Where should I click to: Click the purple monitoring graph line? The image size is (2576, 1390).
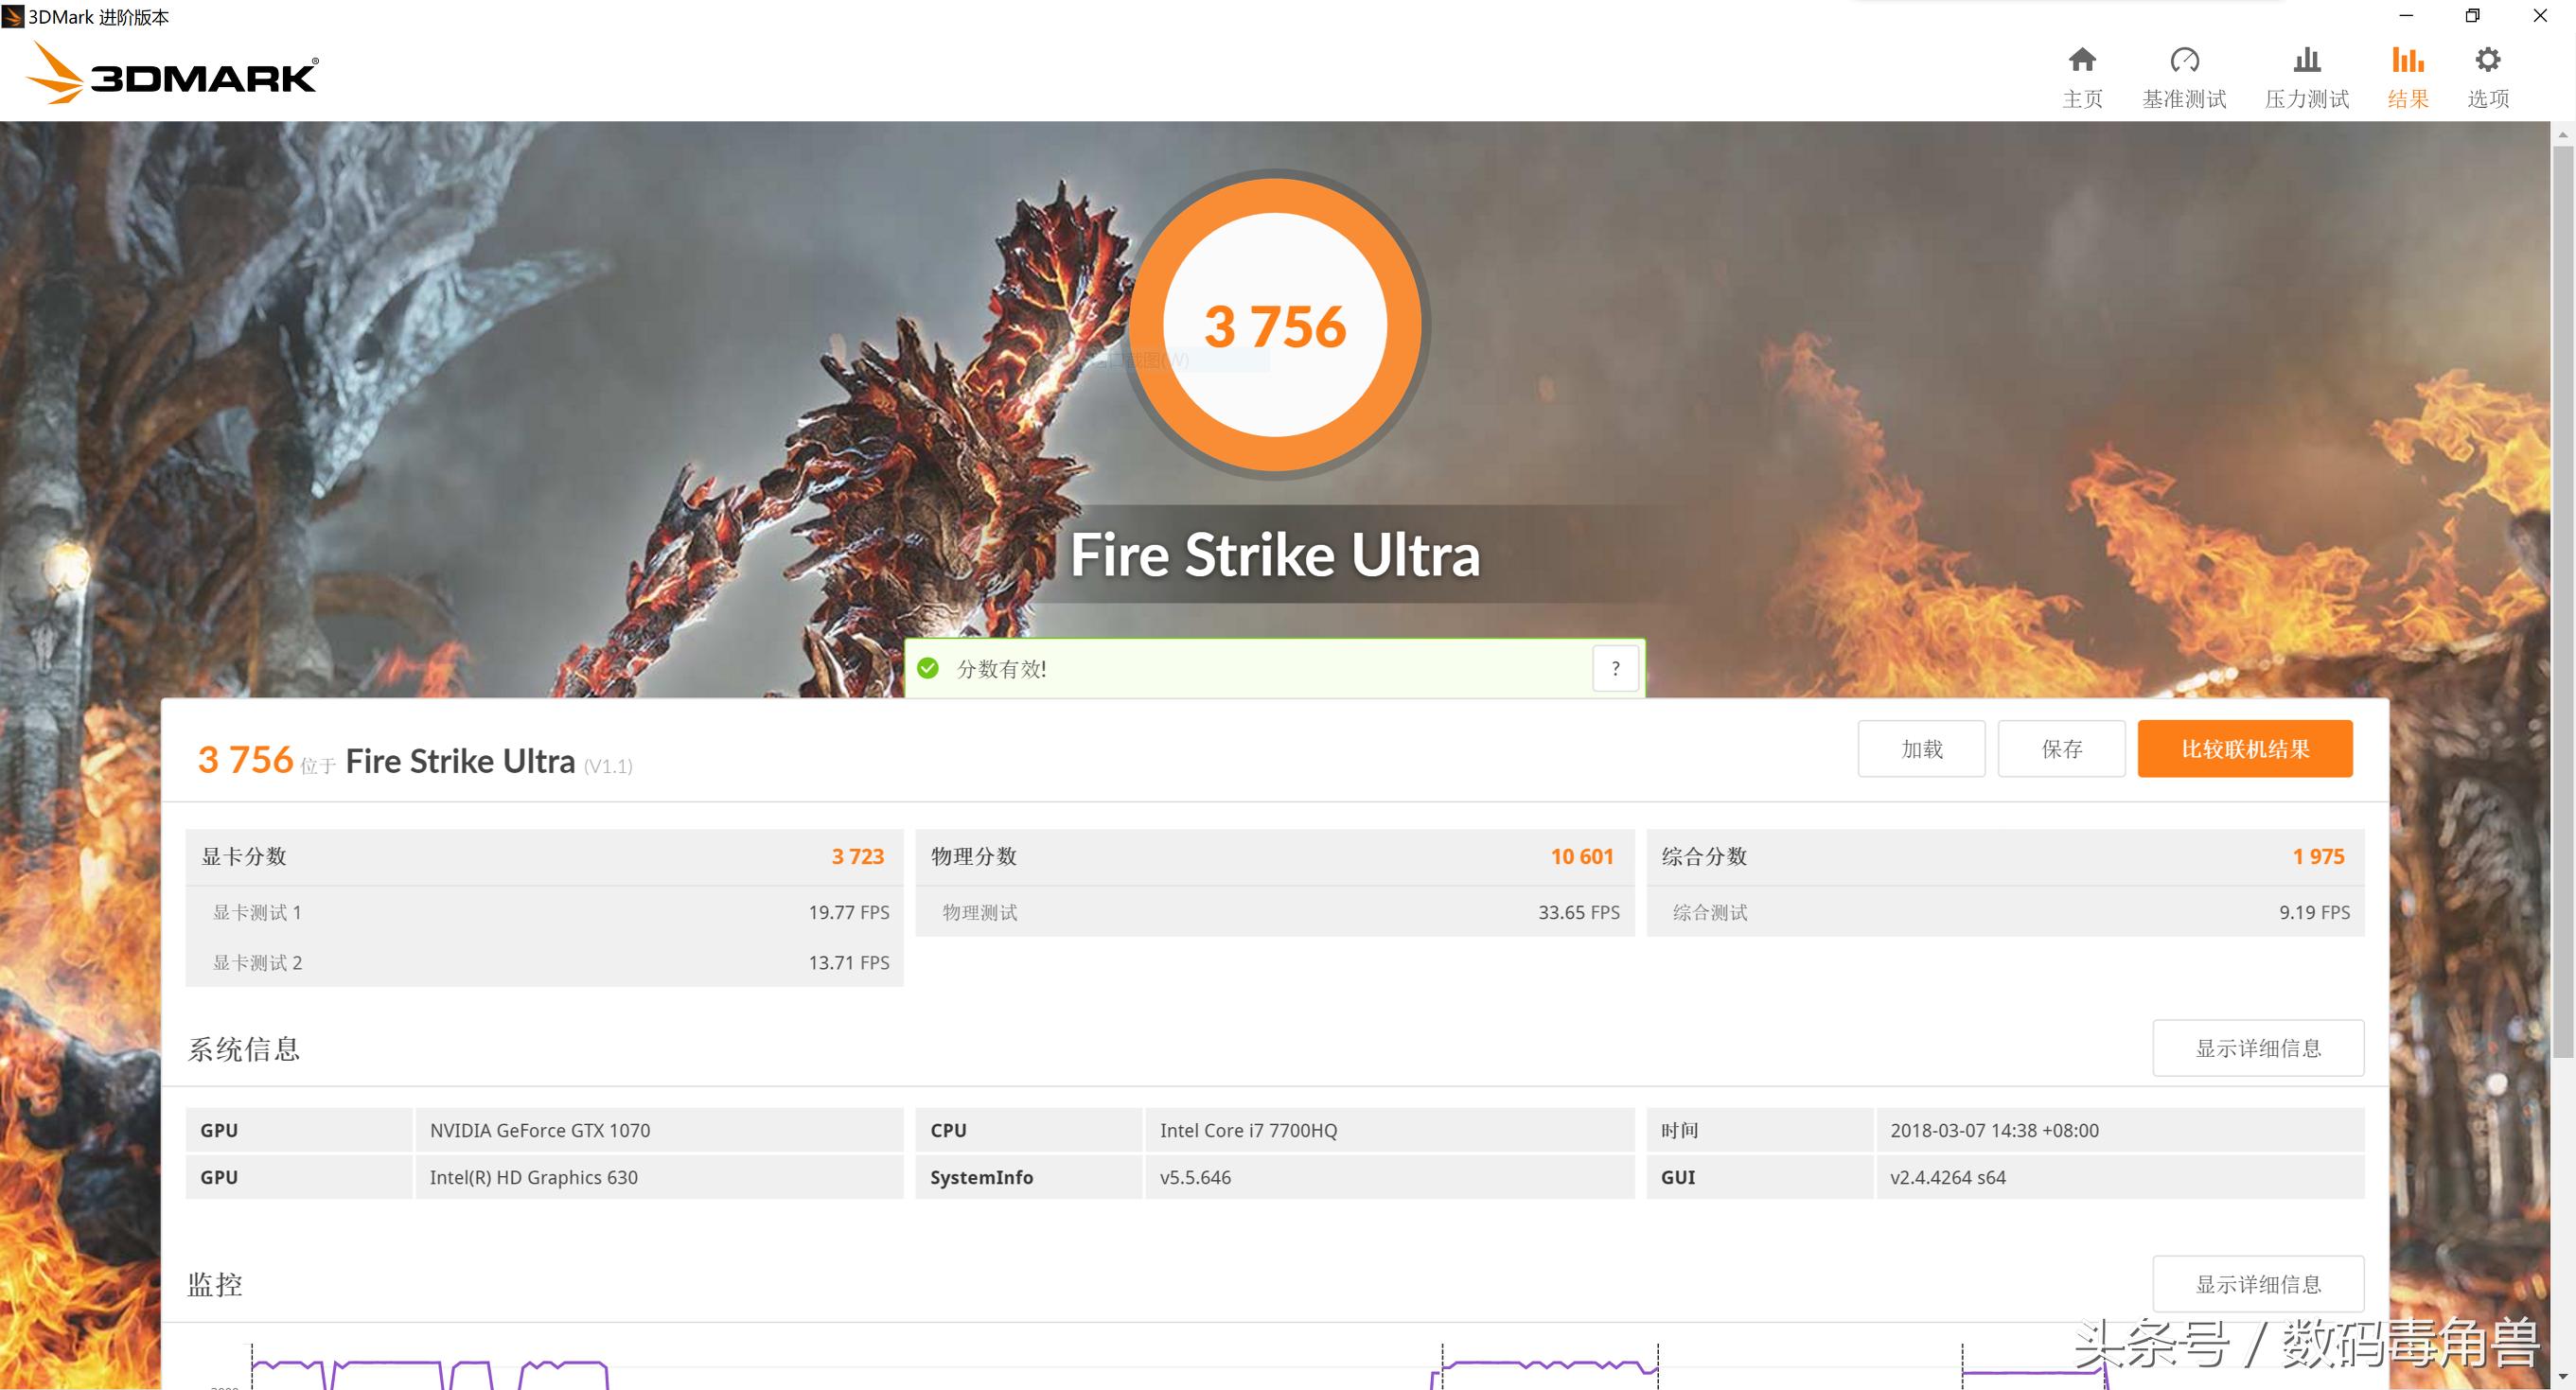coord(390,1362)
